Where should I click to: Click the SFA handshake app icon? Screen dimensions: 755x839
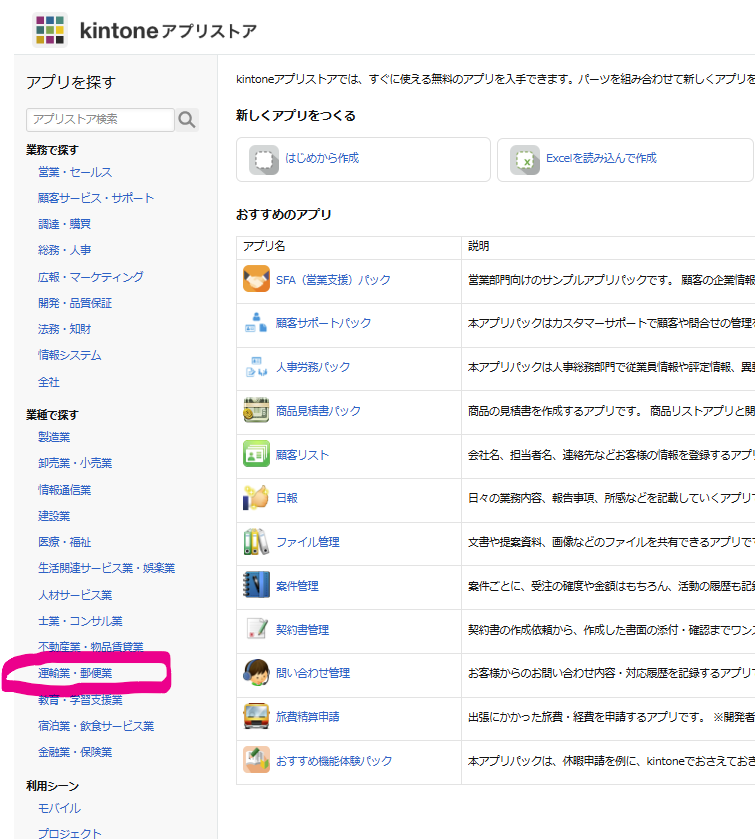tap(256, 279)
